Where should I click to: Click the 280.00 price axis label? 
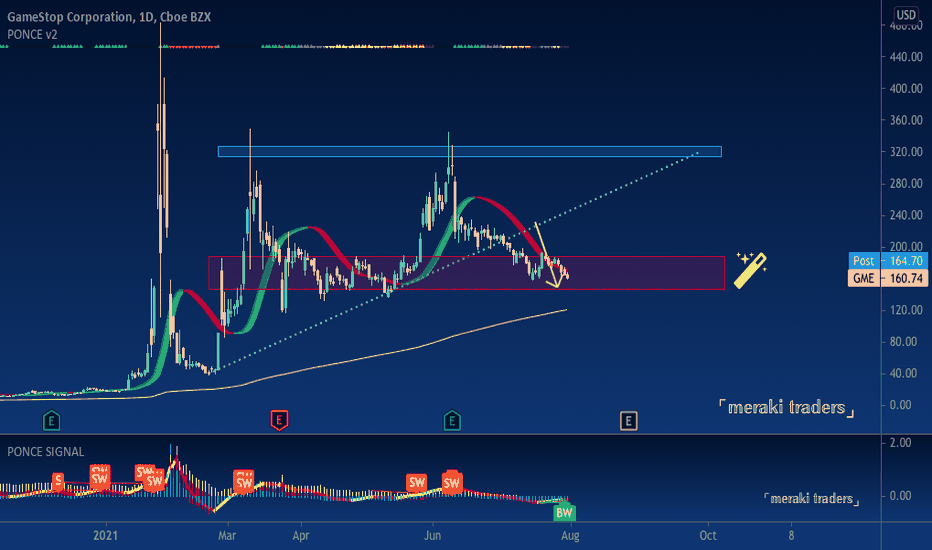(906, 183)
